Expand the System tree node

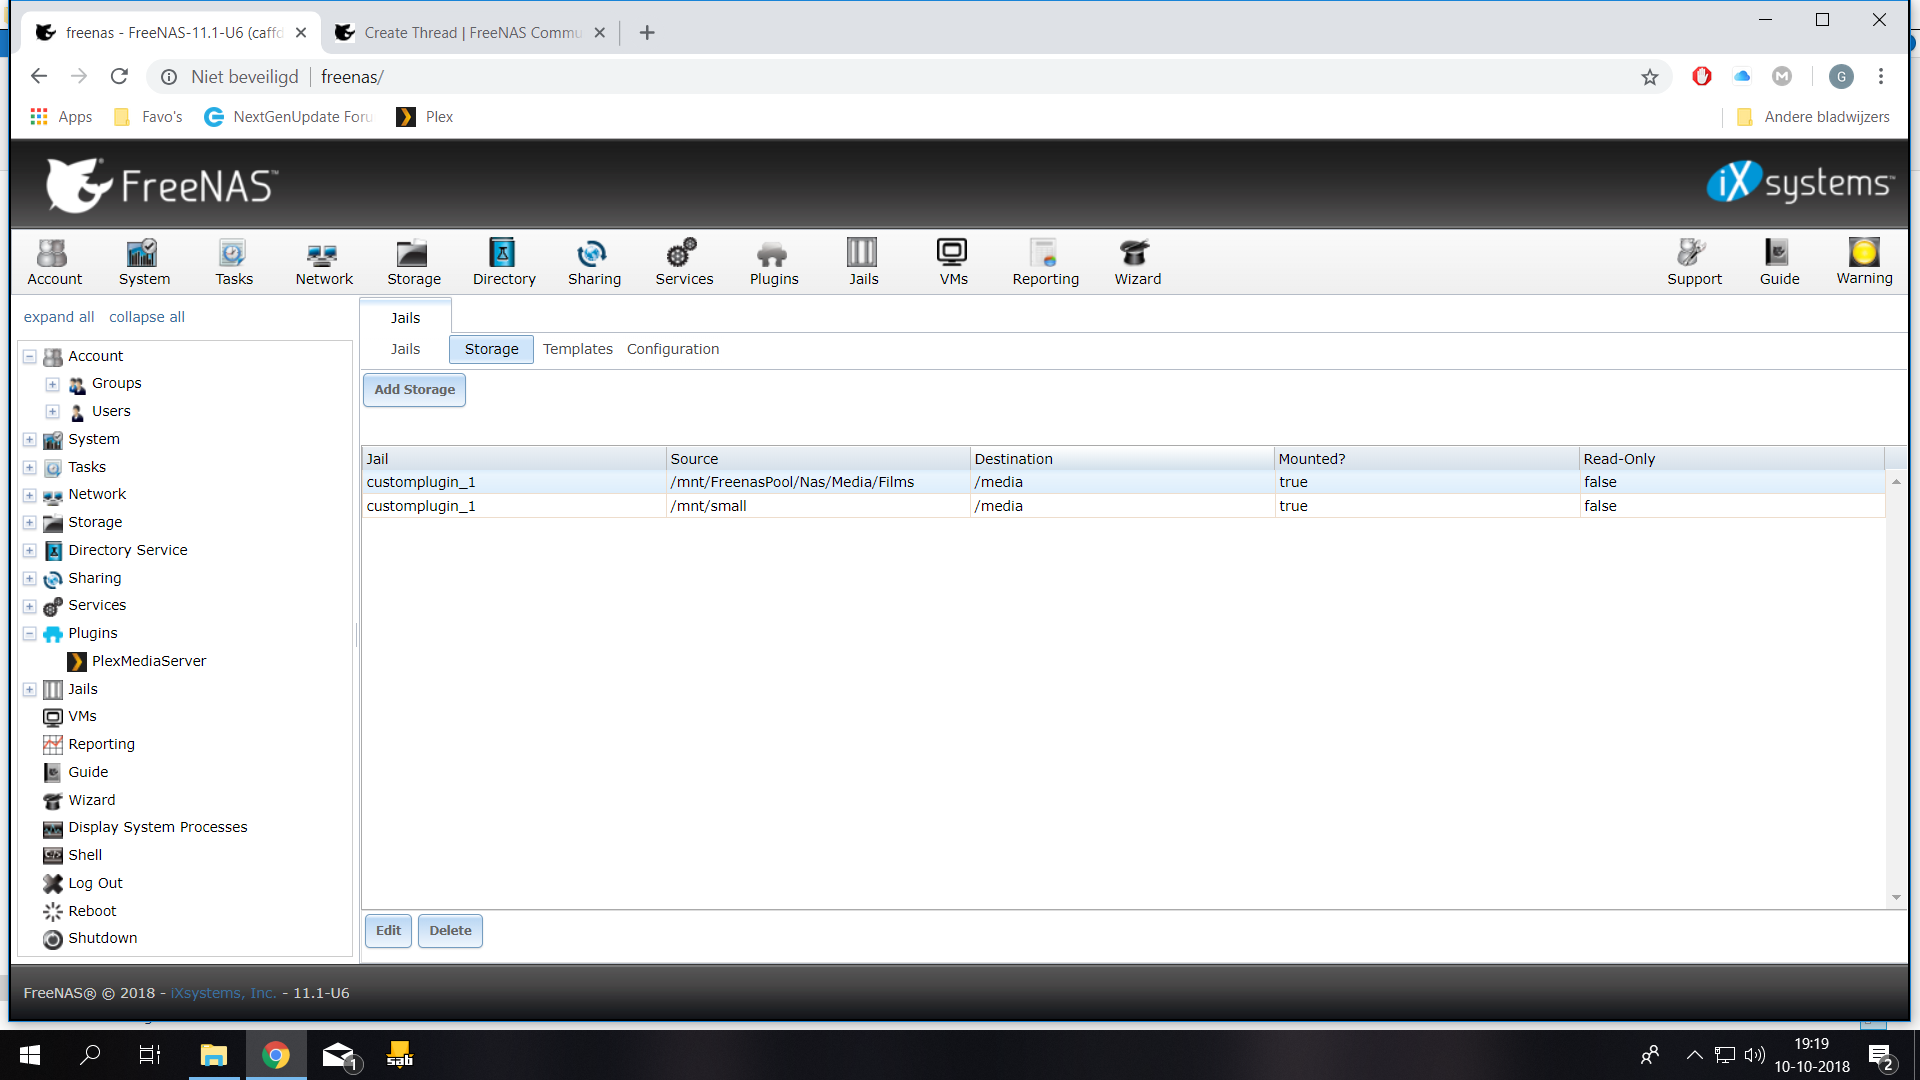[29, 439]
